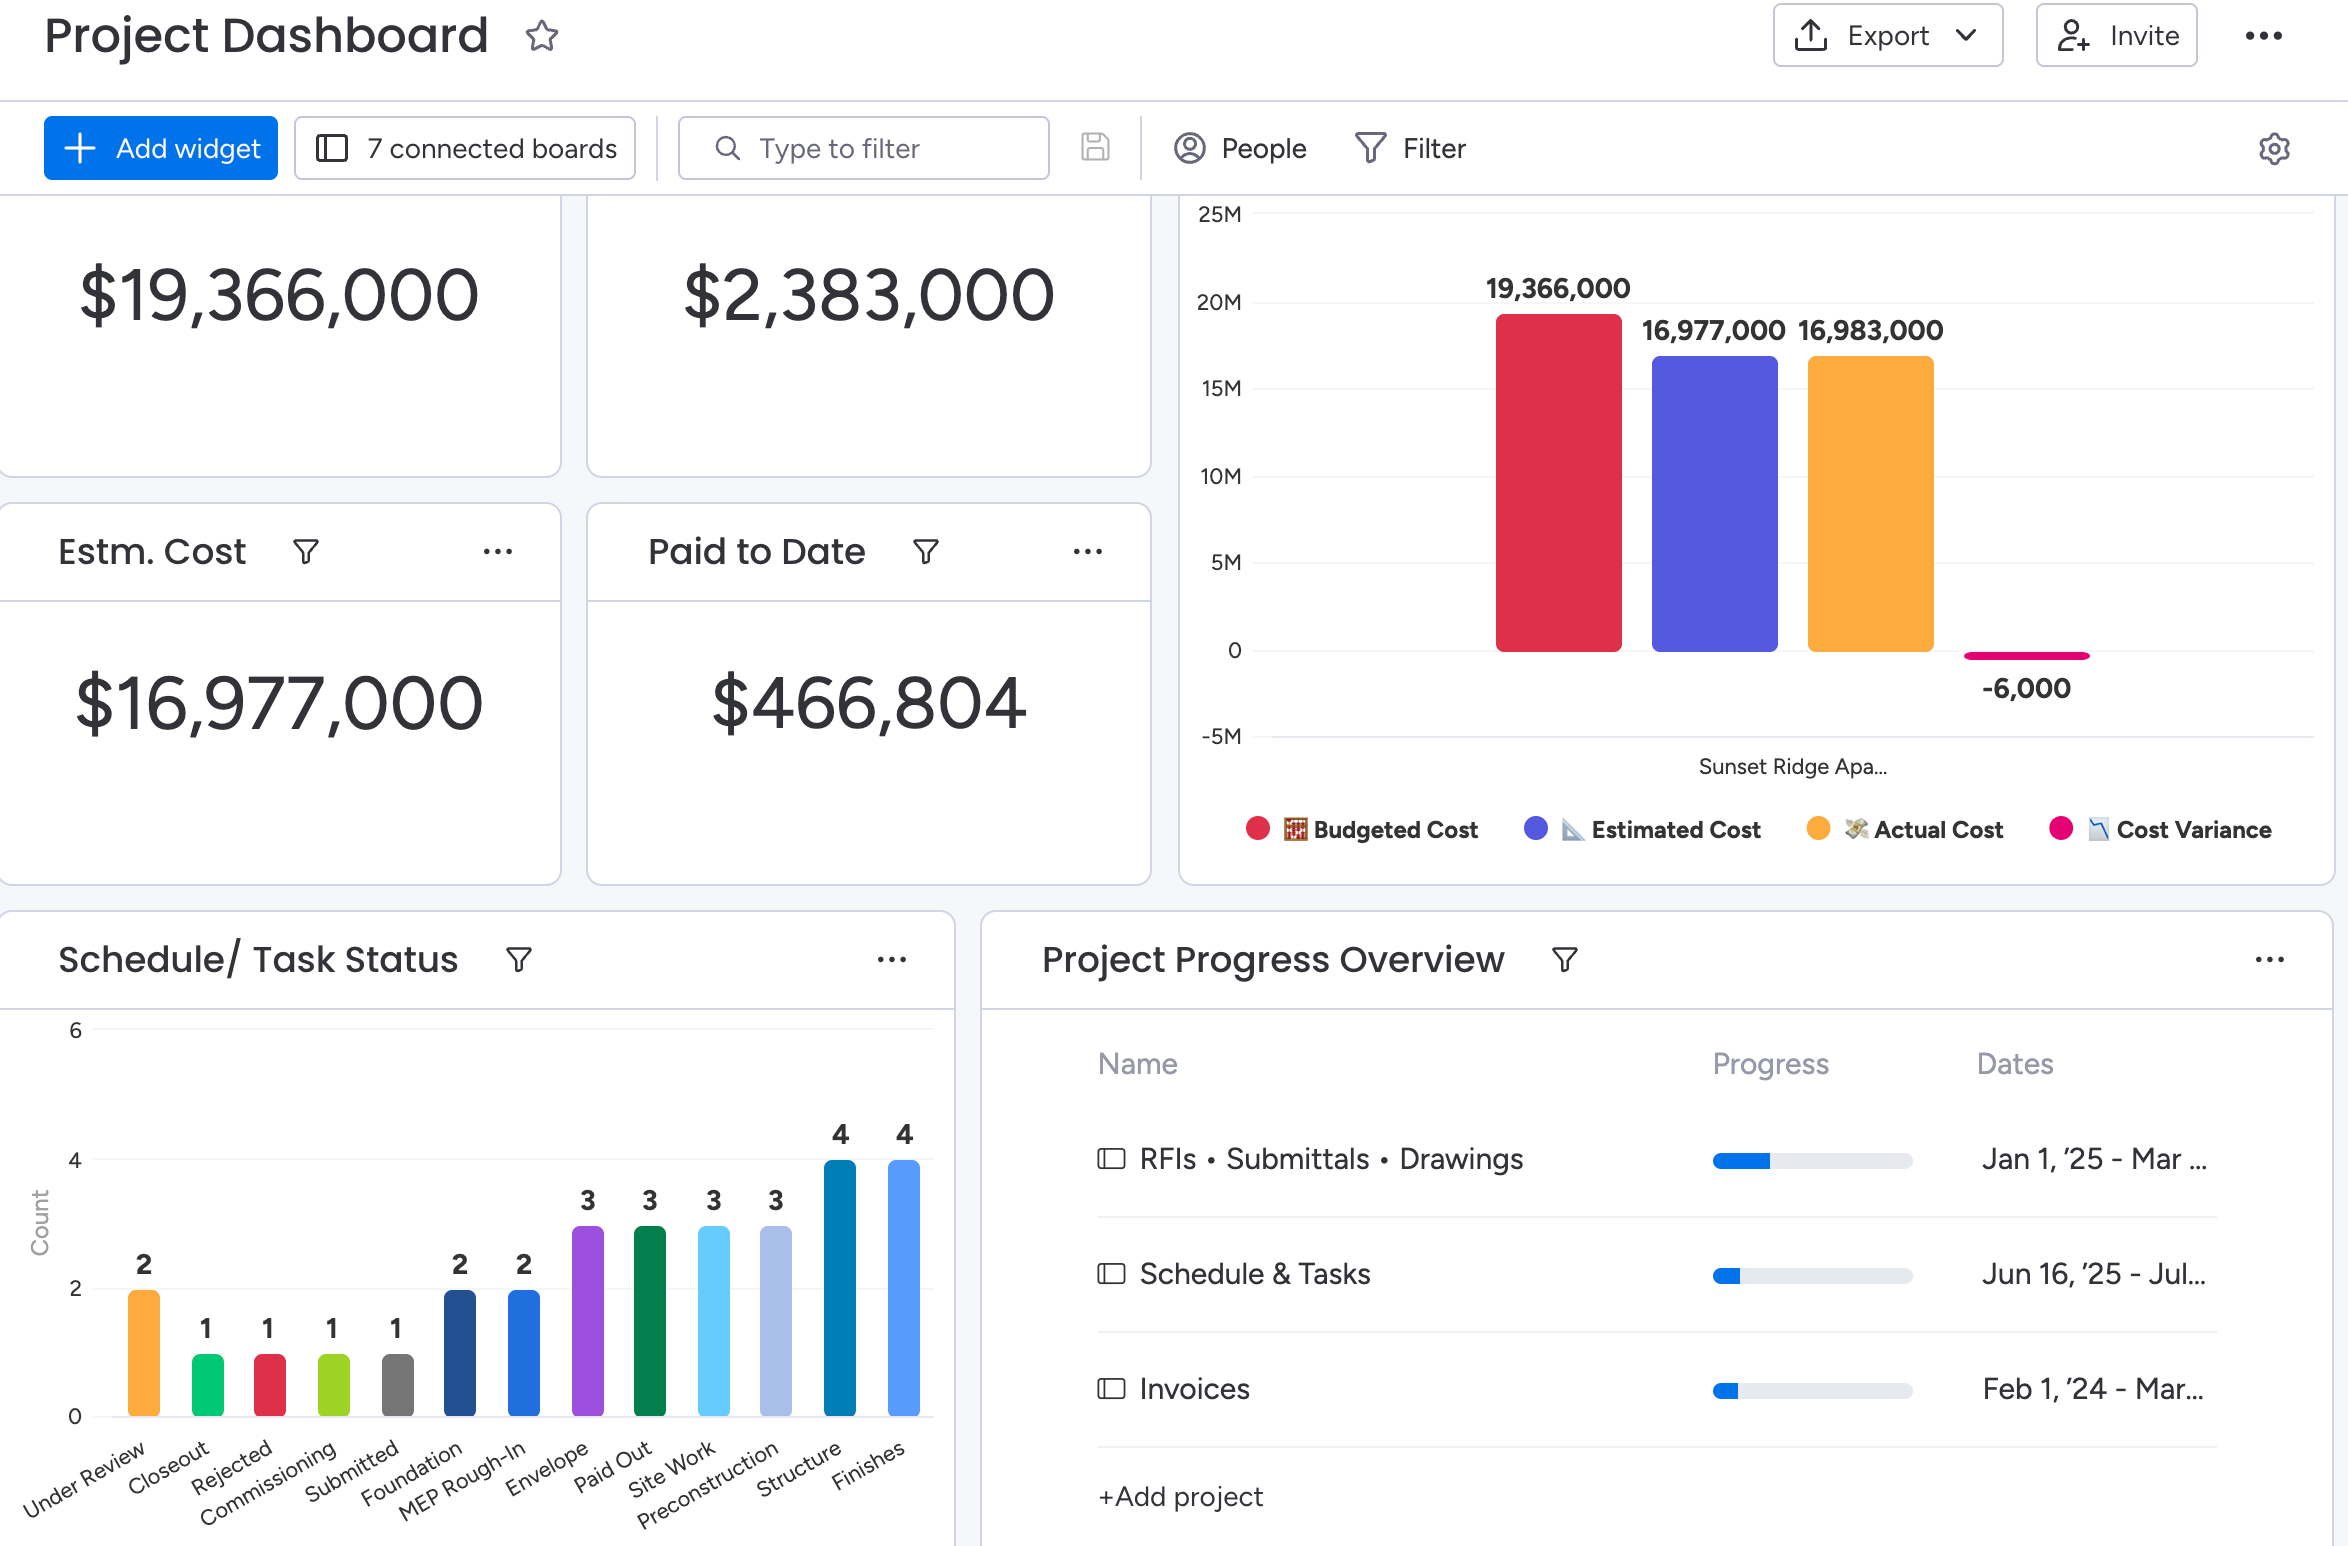This screenshot has width=2348, height=1546.
Task: Open filter on Project Progress Overview
Action: pyautogui.click(x=1565, y=960)
